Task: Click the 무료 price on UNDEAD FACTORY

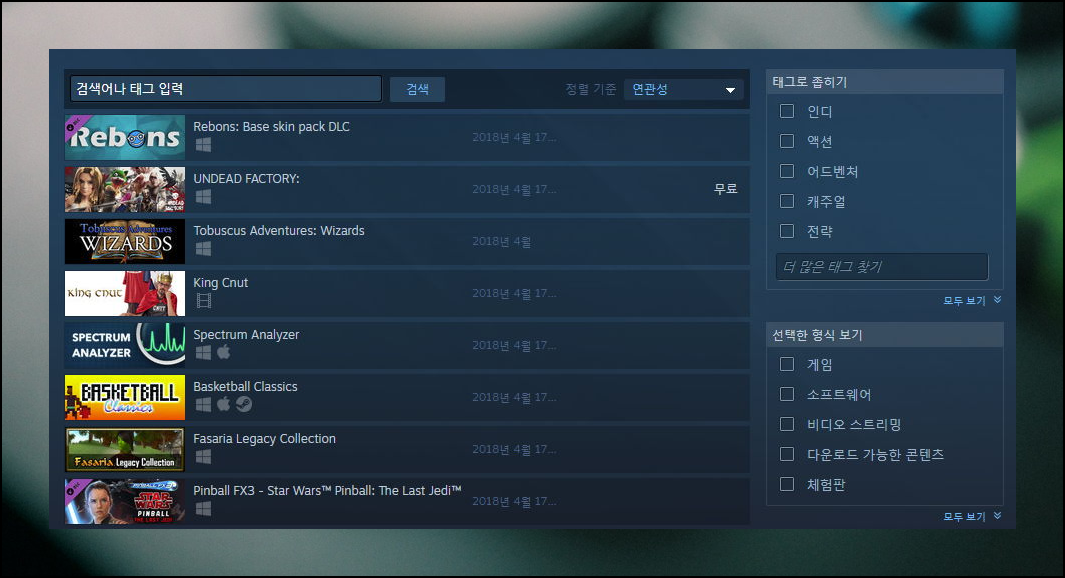Action: coord(725,189)
